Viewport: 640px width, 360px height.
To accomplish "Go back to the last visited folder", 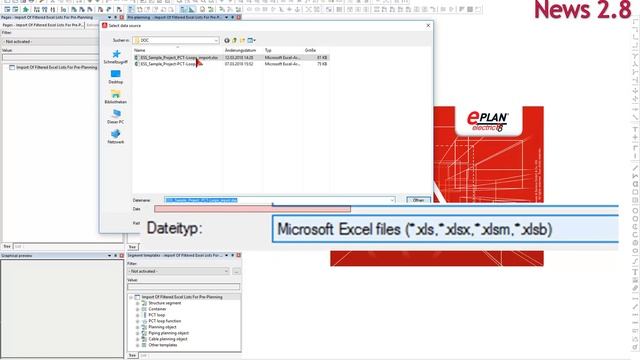I will 227,40.
